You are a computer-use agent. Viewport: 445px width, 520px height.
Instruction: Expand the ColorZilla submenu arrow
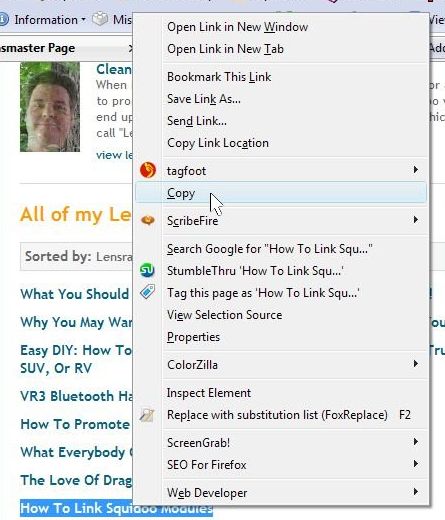coord(416,363)
